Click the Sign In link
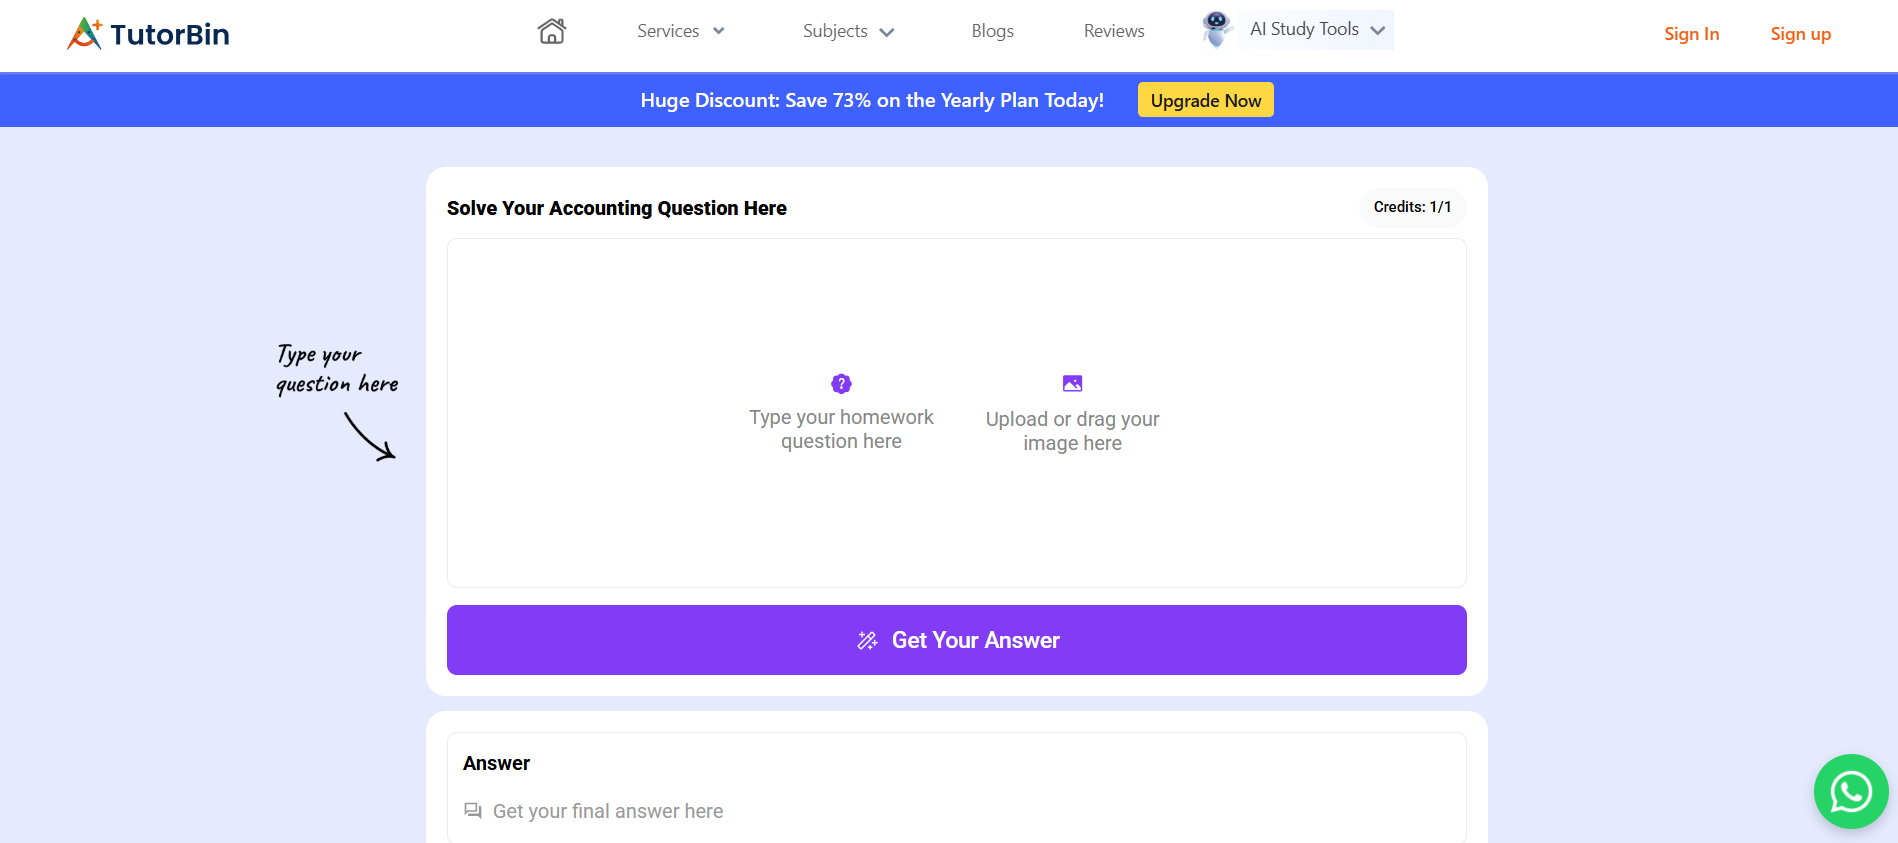Screen dimensions: 1898x843 point(1692,34)
